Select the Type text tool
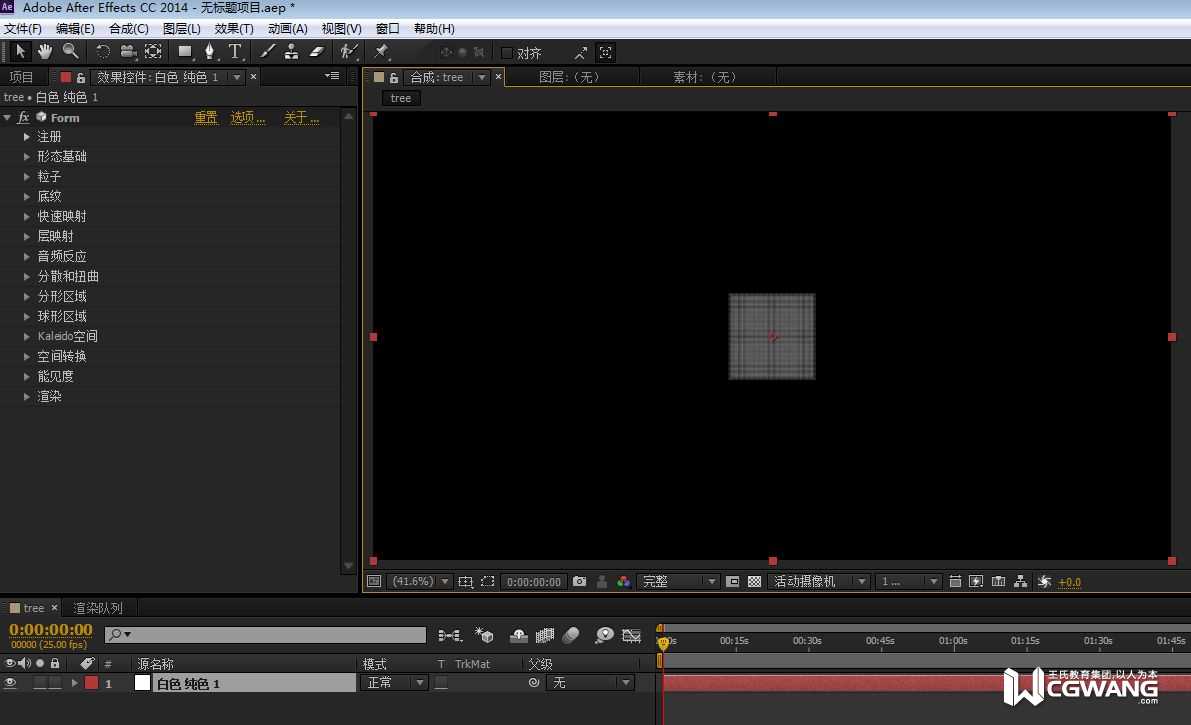The height and width of the screenshot is (725, 1191). [x=235, y=52]
